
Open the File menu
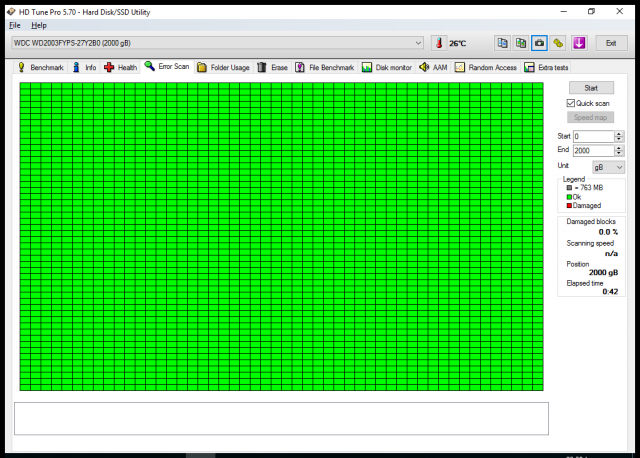click(14, 24)
